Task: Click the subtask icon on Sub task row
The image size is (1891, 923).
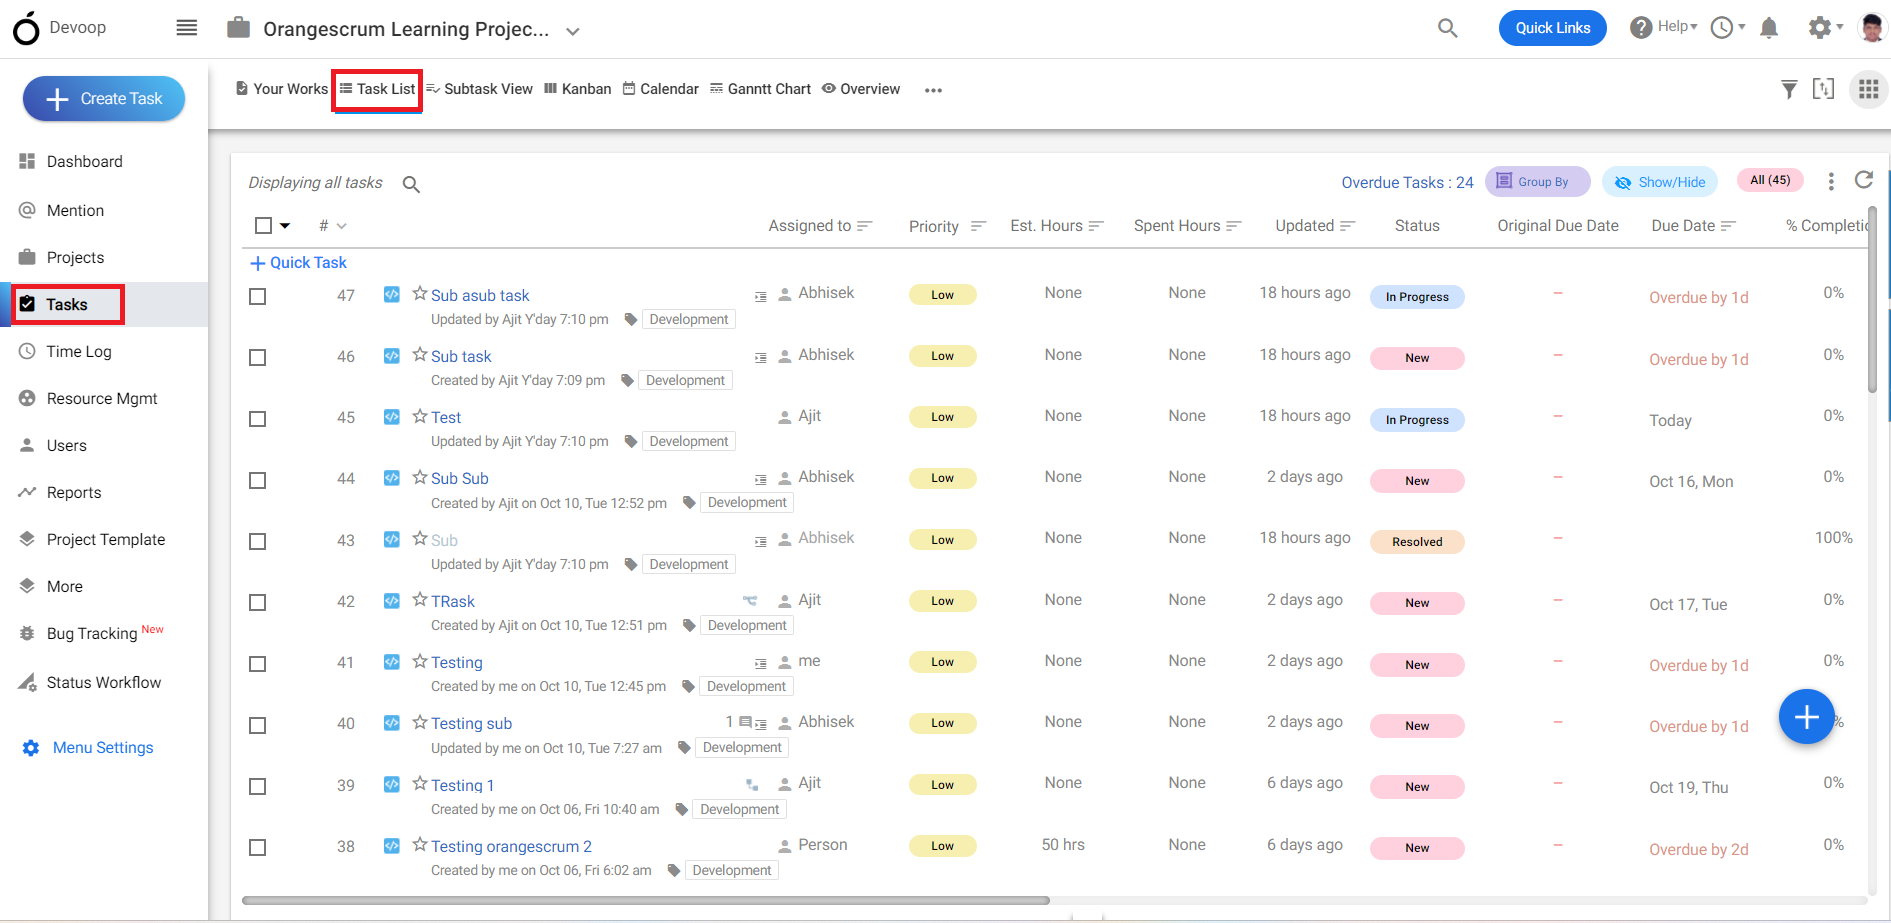Action: [x=760, y=357]
